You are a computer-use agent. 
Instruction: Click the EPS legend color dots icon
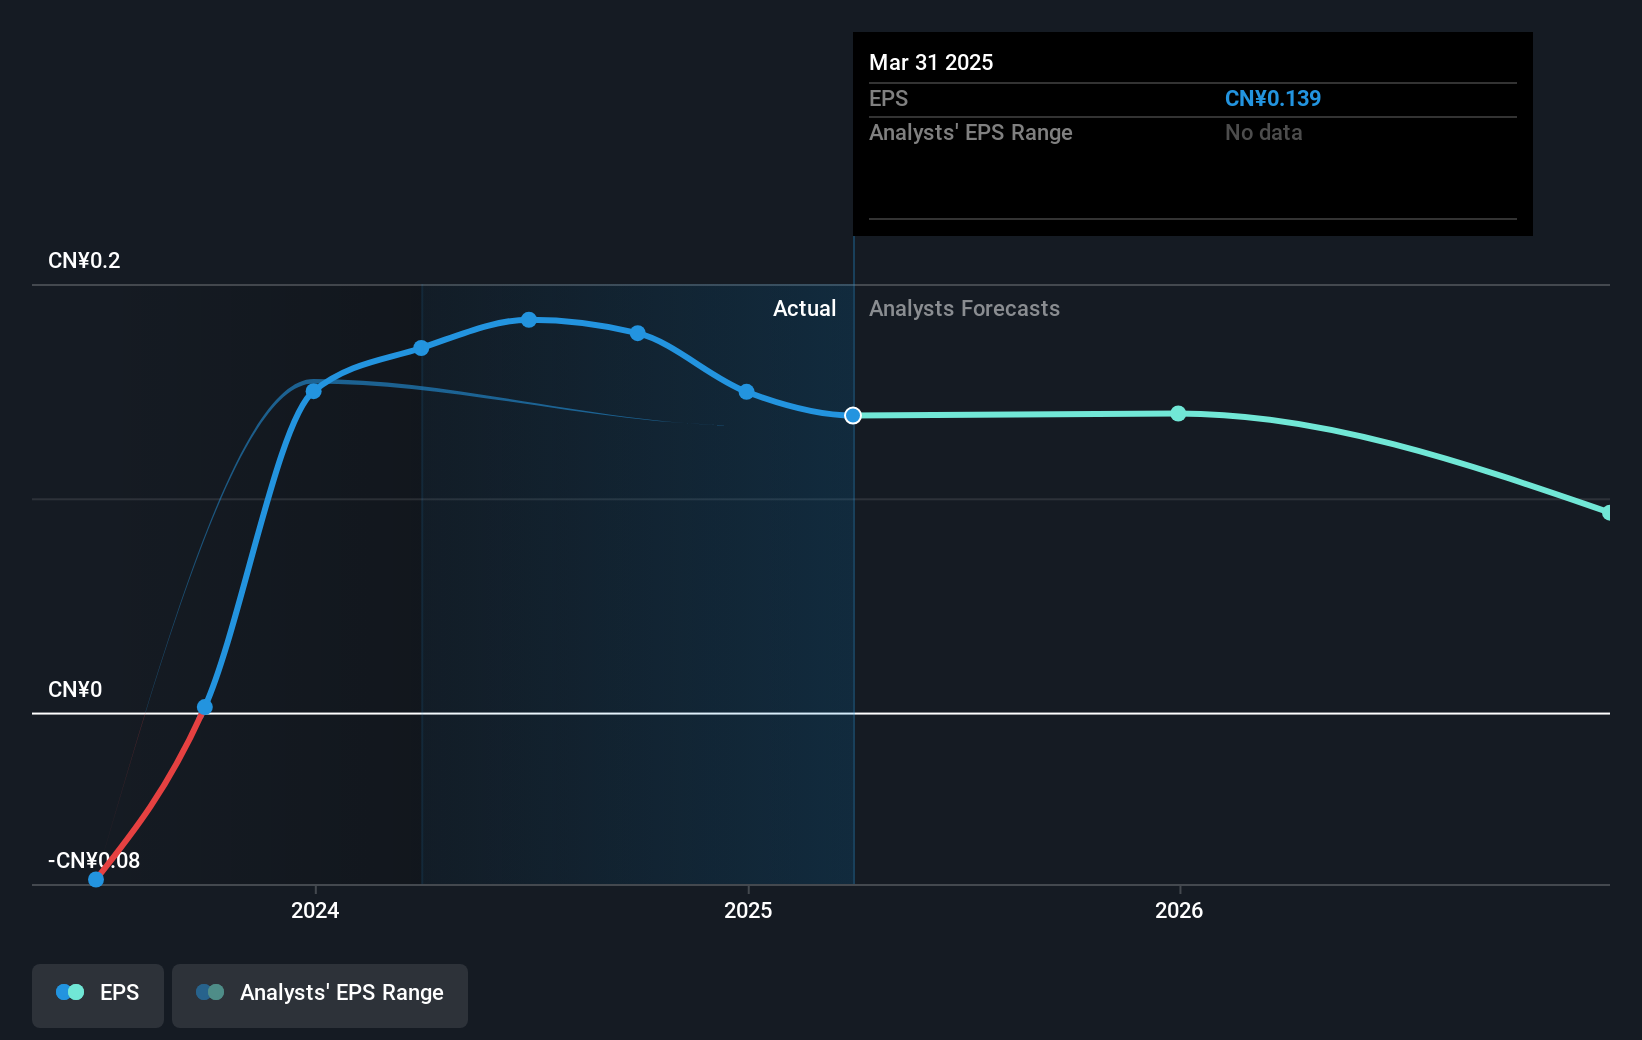coord(70,992)
